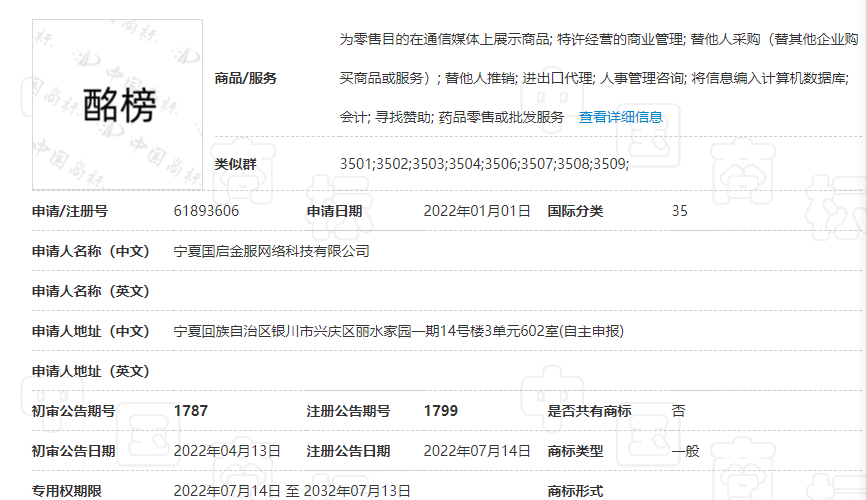Click the 是否共有商标 value 否
The width and height of the screenshot is (867, 500).
tap(679, 411)
